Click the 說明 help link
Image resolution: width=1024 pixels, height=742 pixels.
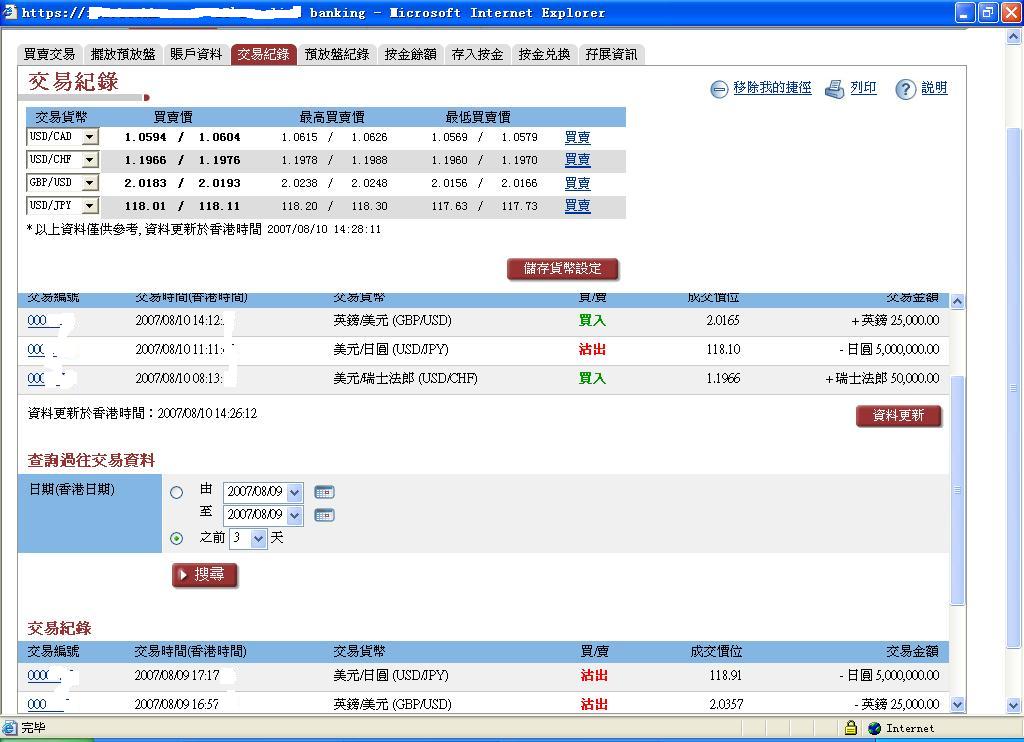(934, 88)
